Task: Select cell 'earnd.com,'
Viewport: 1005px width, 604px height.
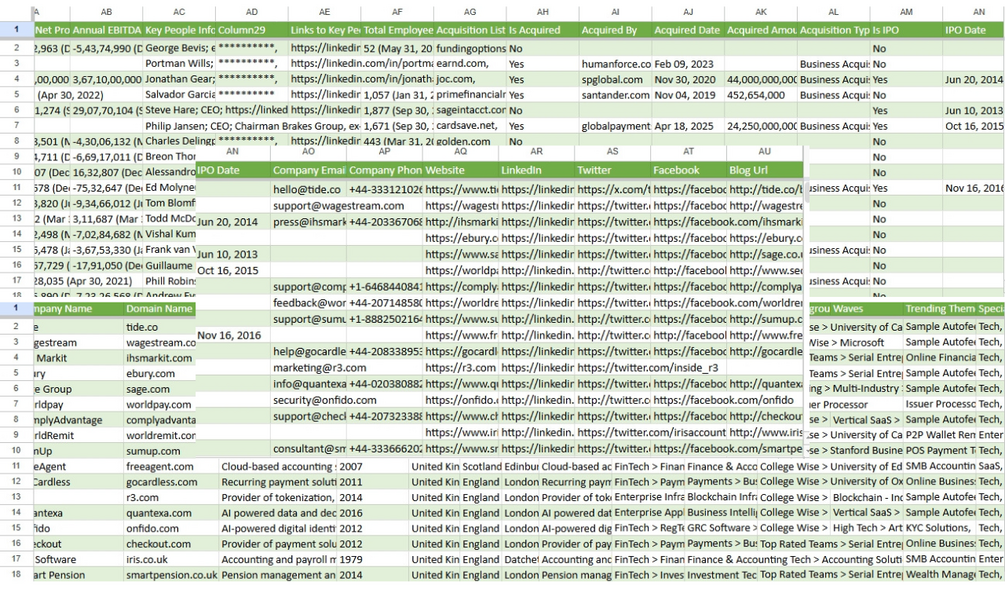Action: point(470,63)
